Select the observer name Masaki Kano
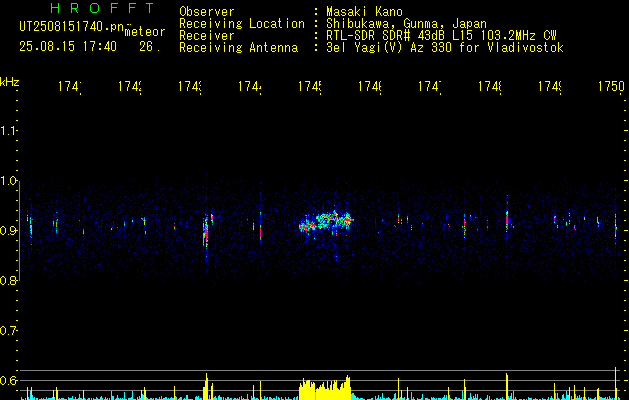 point(364,12)
